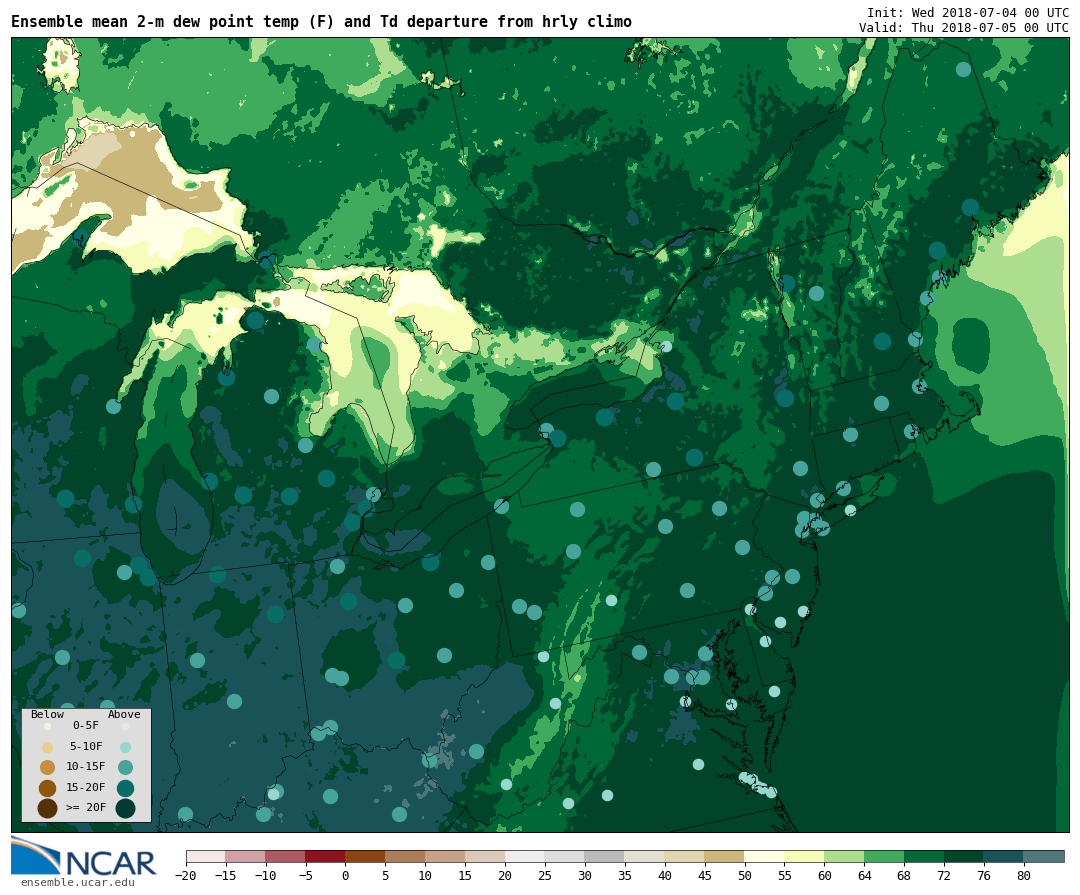Pick the dusty pink -15 to -10 colorbar swatch
The image size is (1080, 895).
[x=245, y=856]
